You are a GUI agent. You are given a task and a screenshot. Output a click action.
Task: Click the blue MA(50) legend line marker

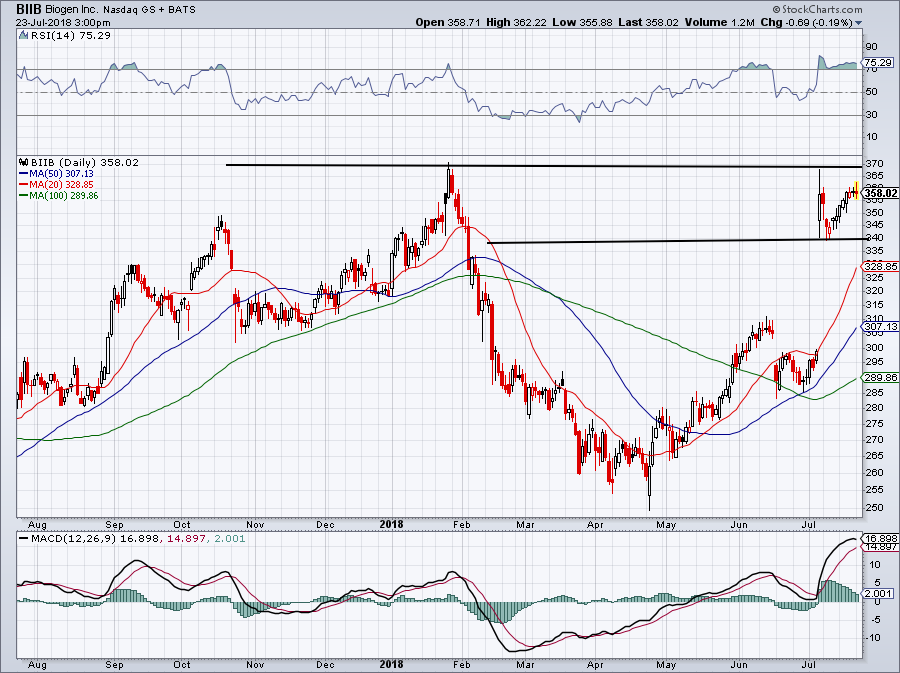(24, 173)
